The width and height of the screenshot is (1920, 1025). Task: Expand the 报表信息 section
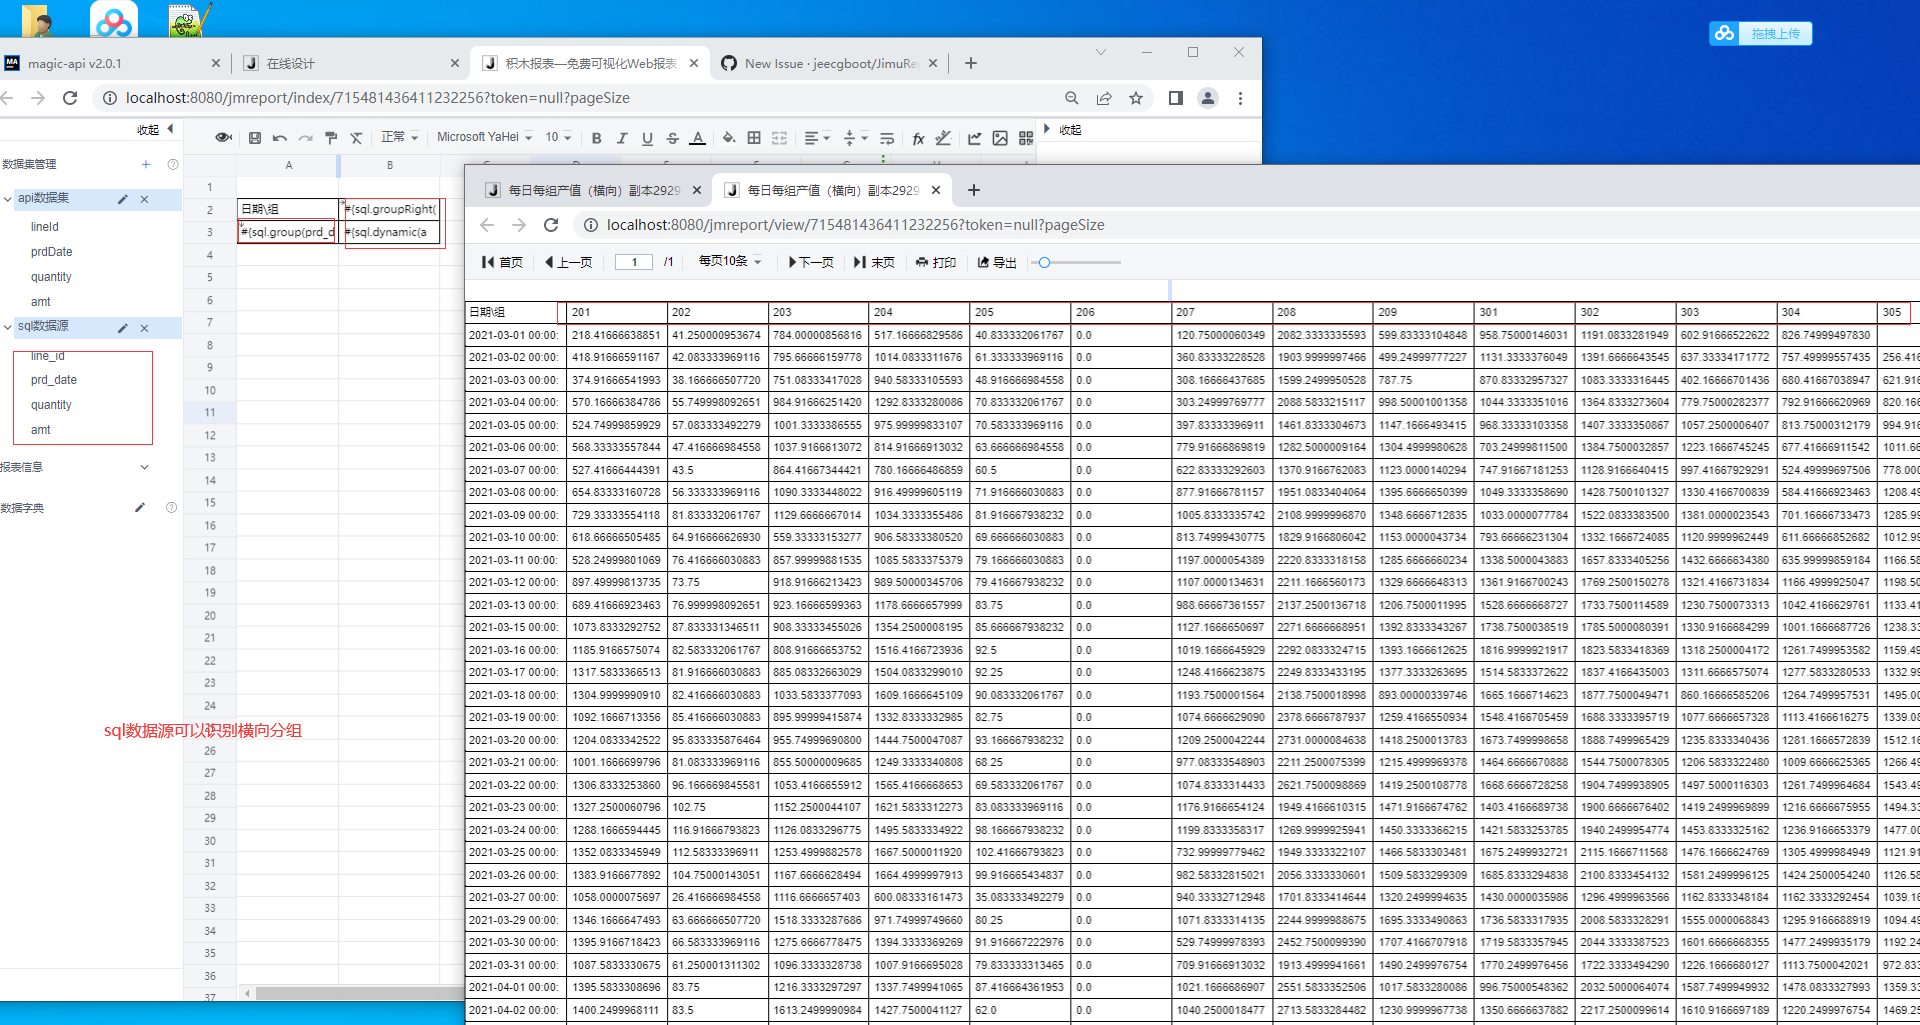pos(144,466)
